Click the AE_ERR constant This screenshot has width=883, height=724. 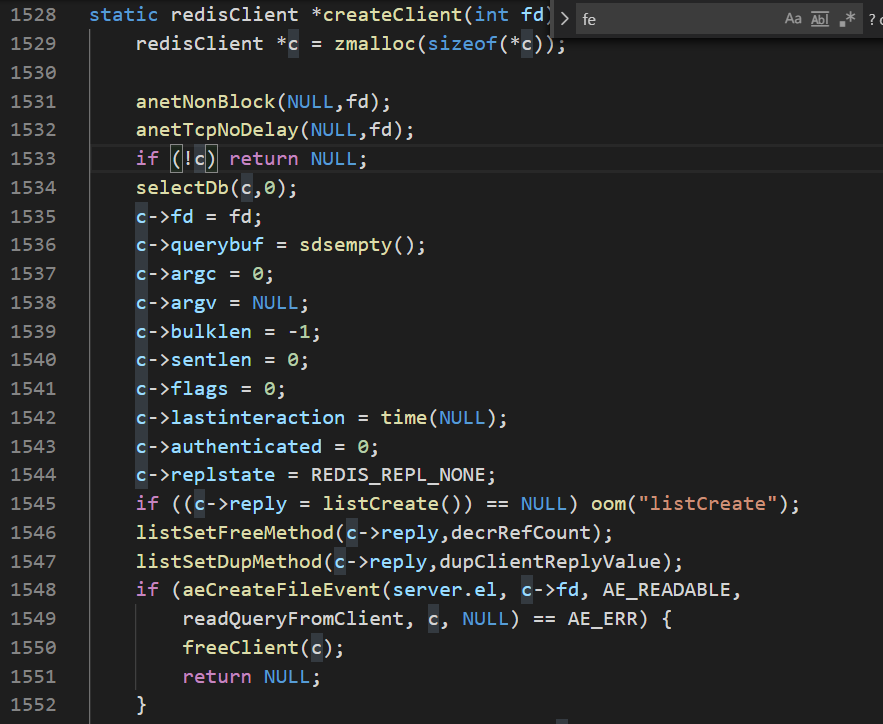coord(603,619)
